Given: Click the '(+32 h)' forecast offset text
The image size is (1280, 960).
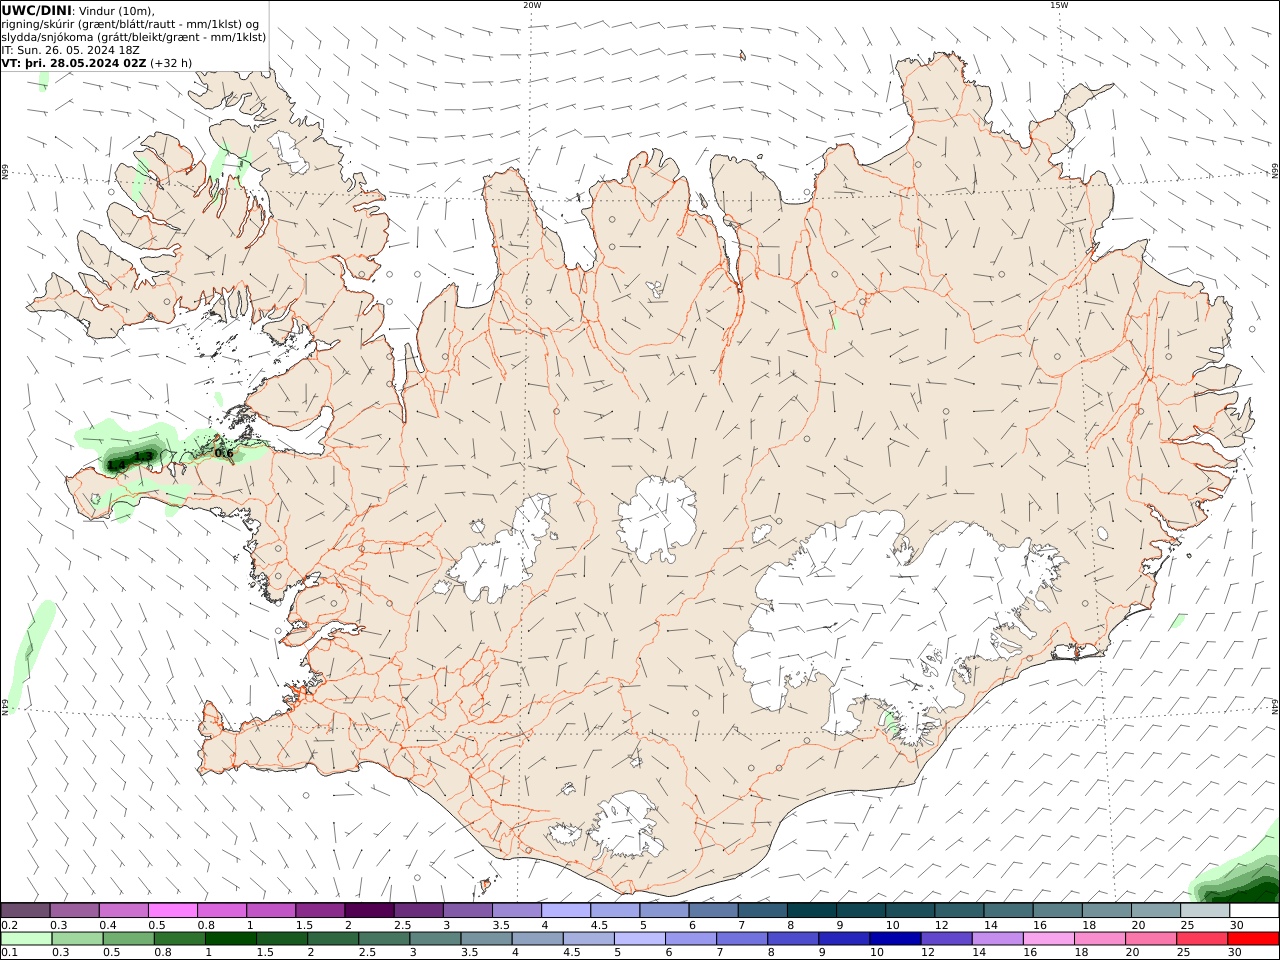Looking at the screenshot, I should click(171, 63).
